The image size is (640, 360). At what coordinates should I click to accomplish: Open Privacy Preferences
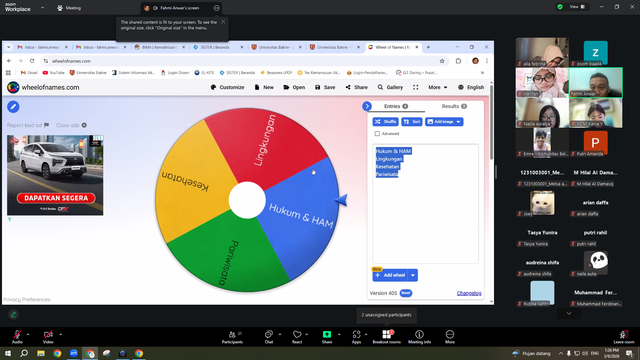27,300
